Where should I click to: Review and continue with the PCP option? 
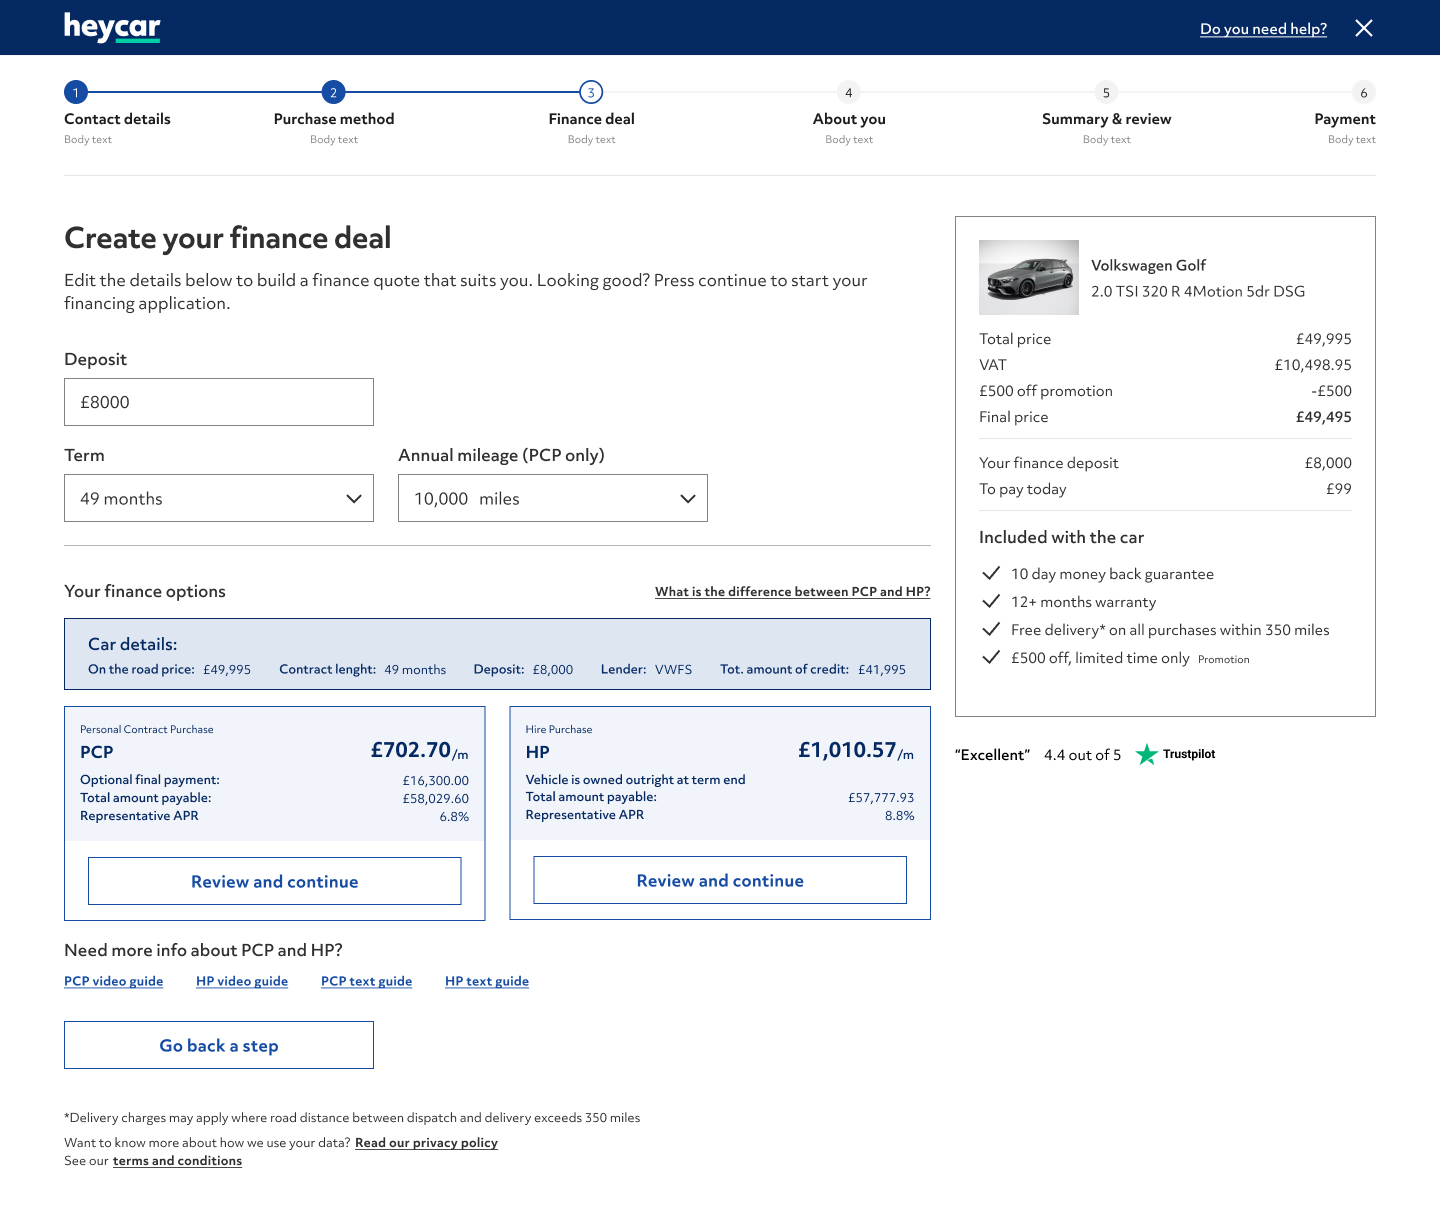[x=274, y=881]
